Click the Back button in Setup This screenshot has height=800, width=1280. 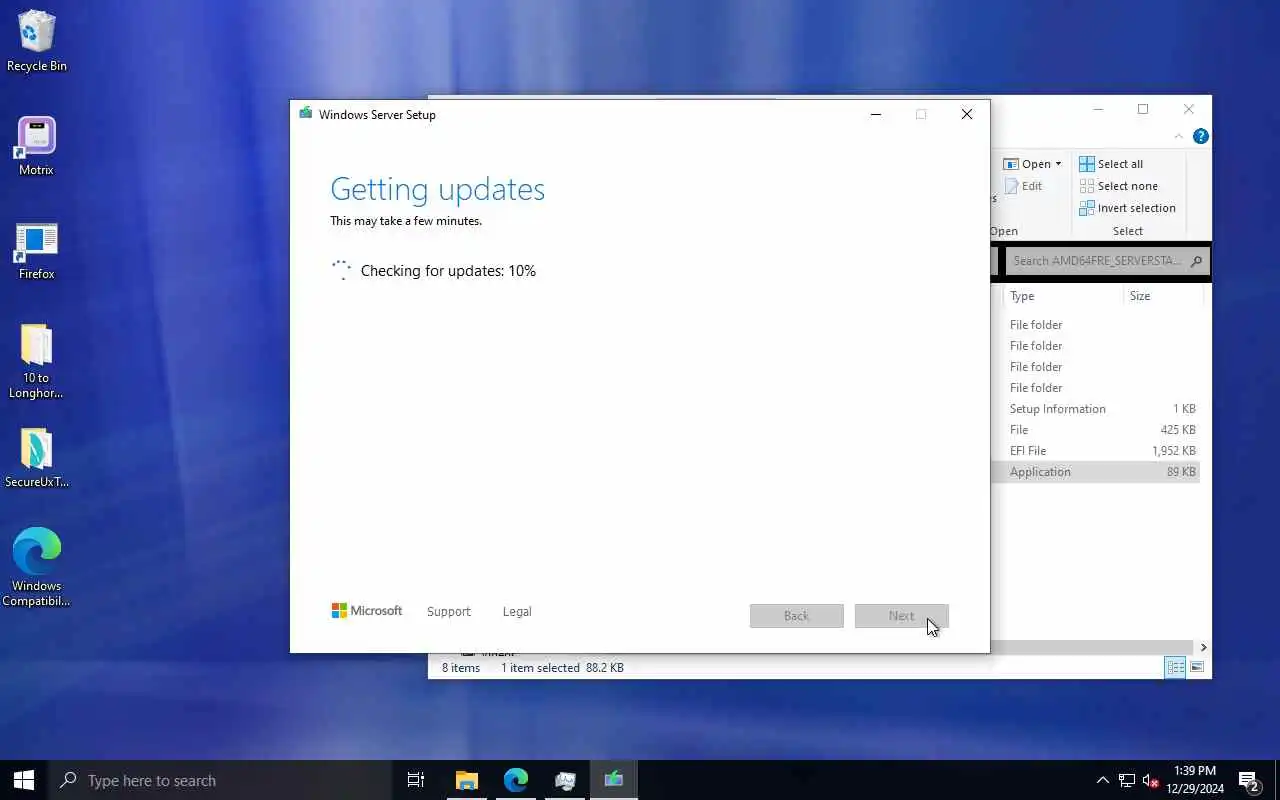click(796, 616)
